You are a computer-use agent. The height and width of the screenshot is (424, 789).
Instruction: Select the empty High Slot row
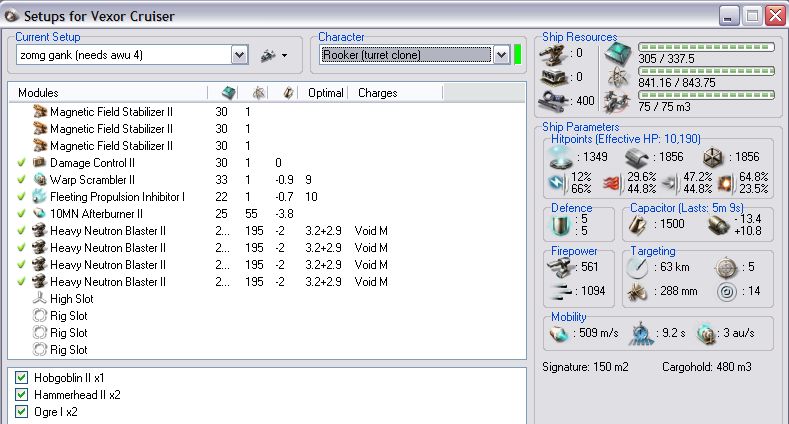tap(267, 299)
